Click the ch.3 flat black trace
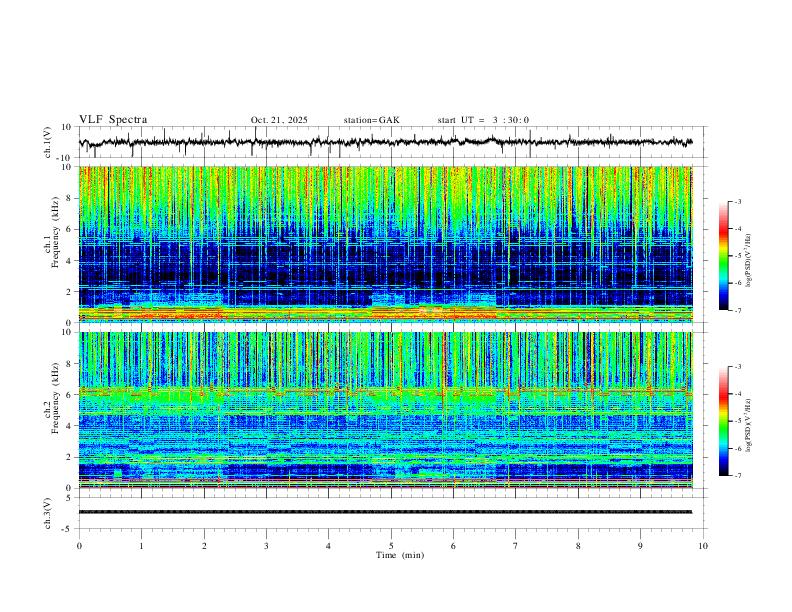The height and width of the screenshot is (612, 792). [386, 512]
